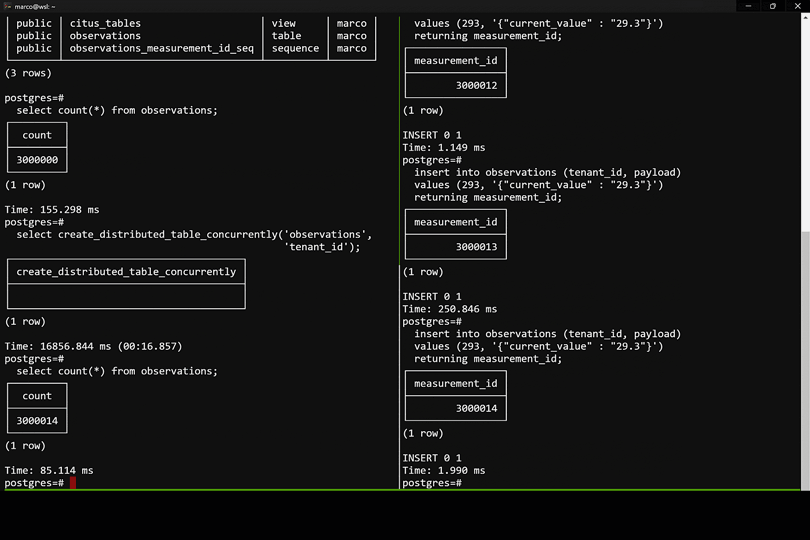Restore down the terminal window

pyautogui.click(x=773, y=6)
